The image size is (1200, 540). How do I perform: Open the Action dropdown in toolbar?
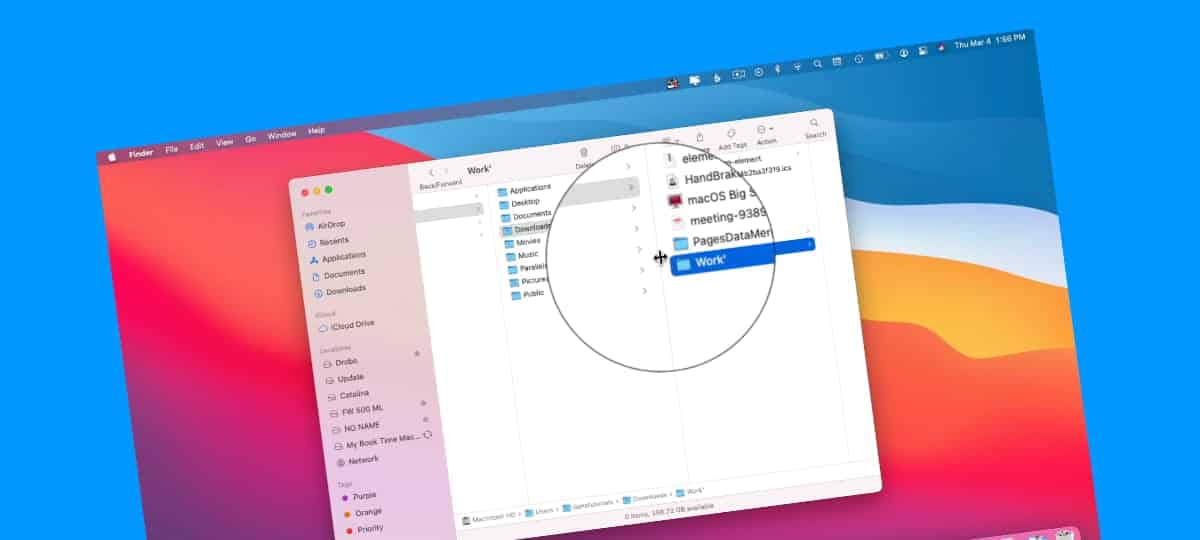(765, 130)
